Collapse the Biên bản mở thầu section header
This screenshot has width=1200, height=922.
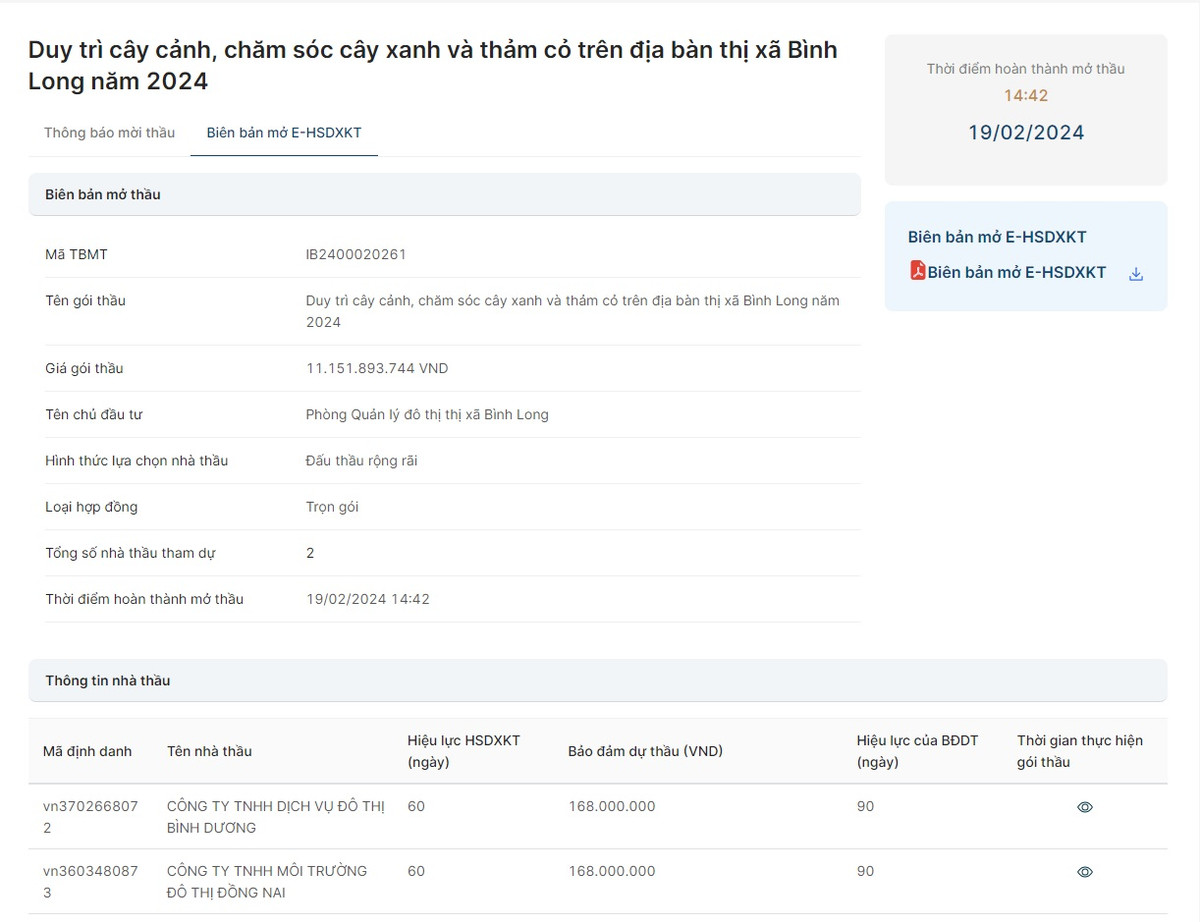(x=444, y=195)
